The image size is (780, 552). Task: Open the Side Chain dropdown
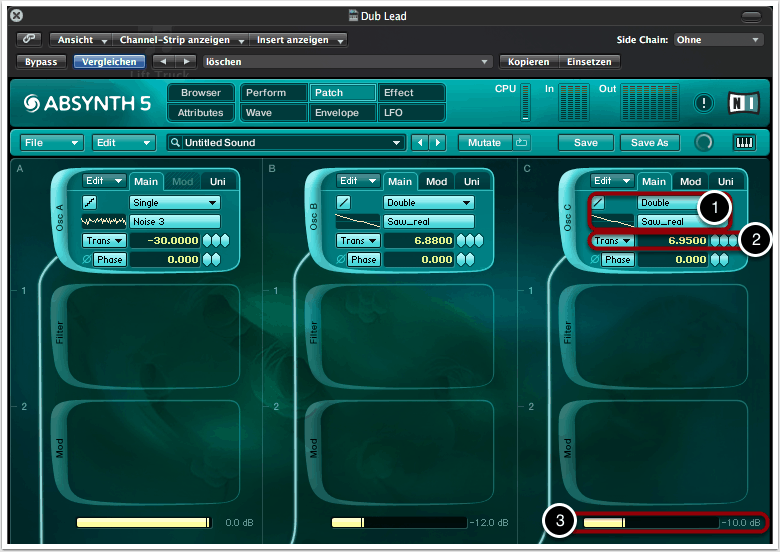pyautogui.click(x=718, y=40)
